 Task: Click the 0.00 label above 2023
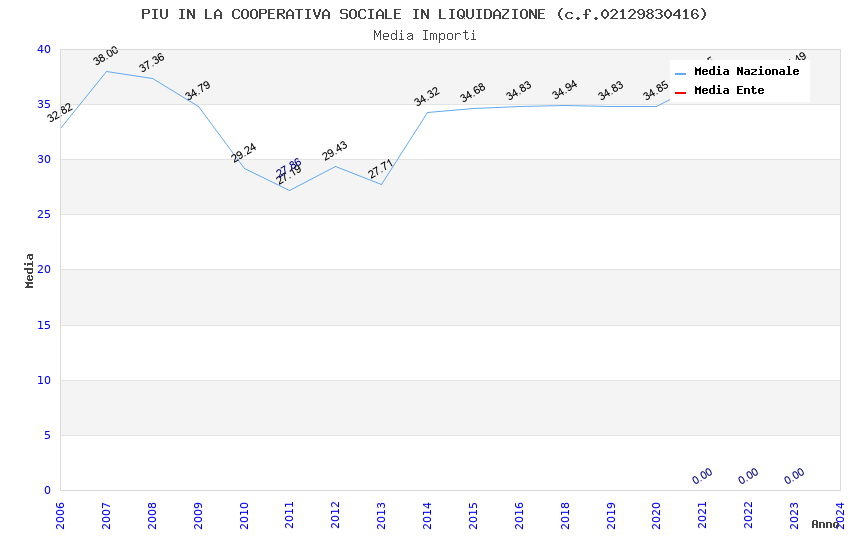click(x=794, y=476)
